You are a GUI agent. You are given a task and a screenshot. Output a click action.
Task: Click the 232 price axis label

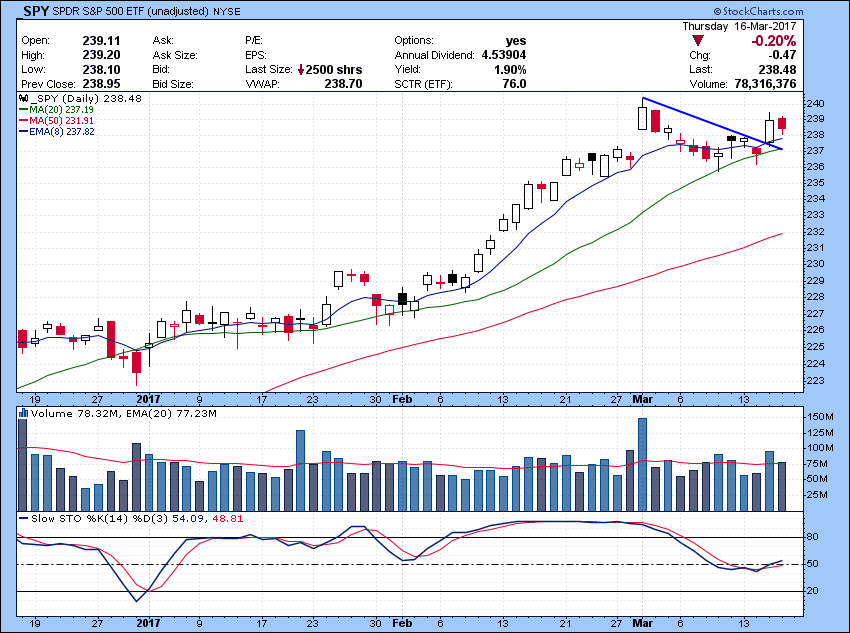pos(816,231)
